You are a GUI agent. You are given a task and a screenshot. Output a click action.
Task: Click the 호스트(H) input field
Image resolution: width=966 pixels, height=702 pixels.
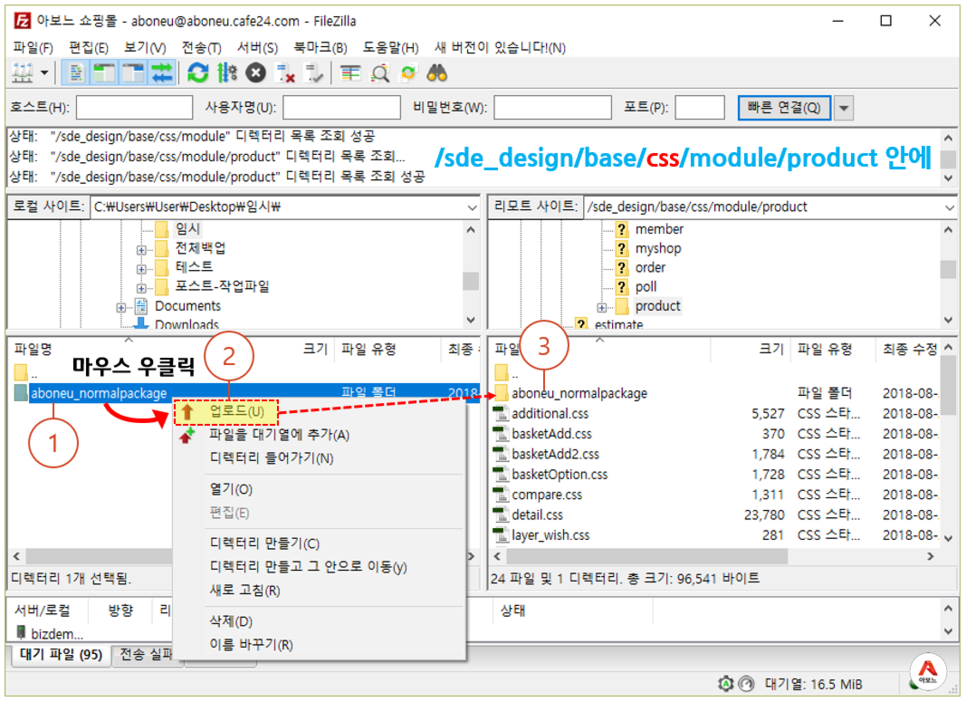(134, 107)
